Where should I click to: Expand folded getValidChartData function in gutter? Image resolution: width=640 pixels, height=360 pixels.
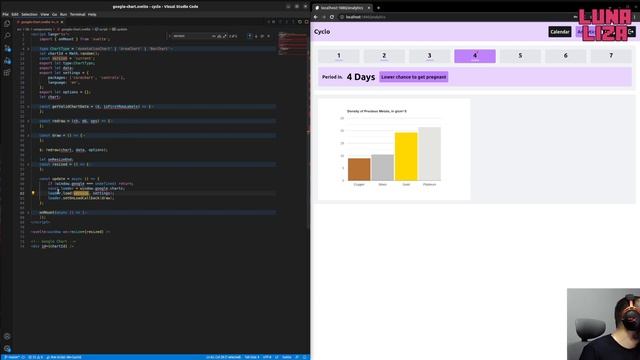click(28, 107)
